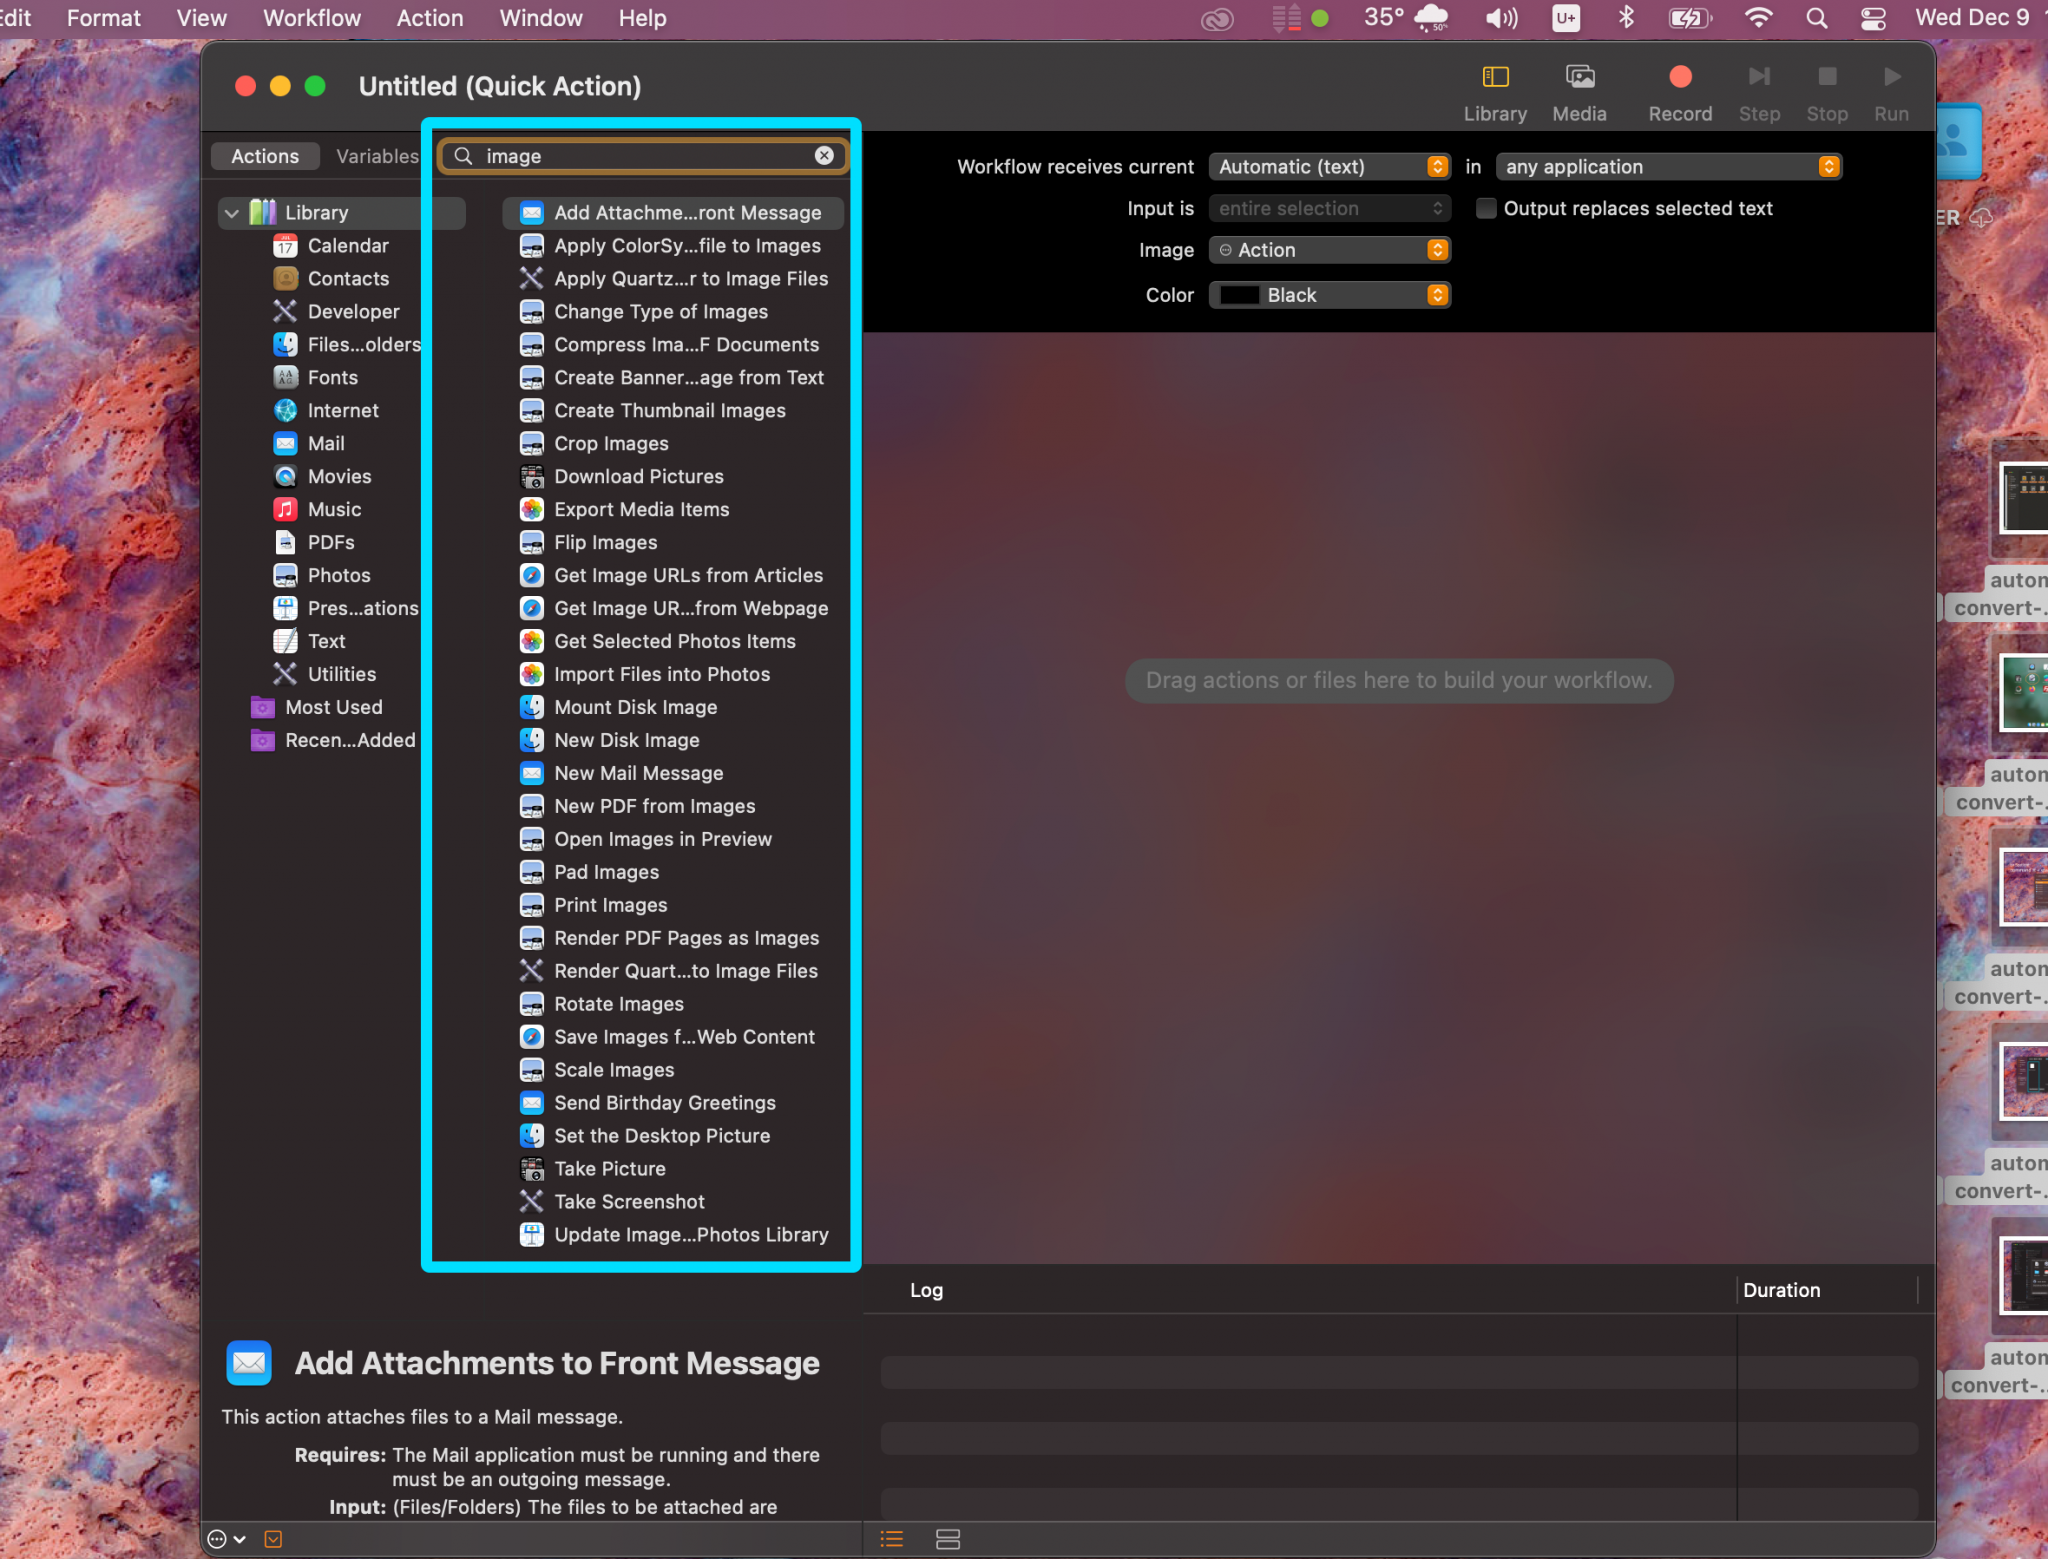Open the Color Black dropdown
This screenshot has width=2048, height=1559.
click(1329, 295)
